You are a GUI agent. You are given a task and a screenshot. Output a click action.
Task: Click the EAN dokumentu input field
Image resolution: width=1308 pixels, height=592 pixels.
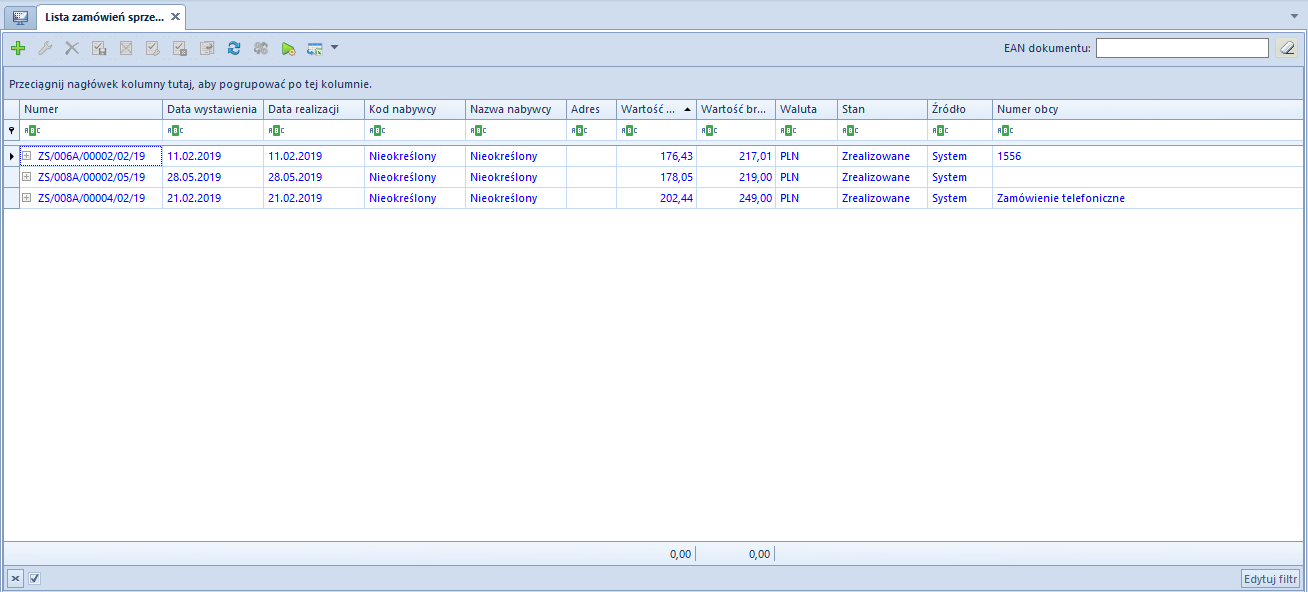(x=1182, y=48)
